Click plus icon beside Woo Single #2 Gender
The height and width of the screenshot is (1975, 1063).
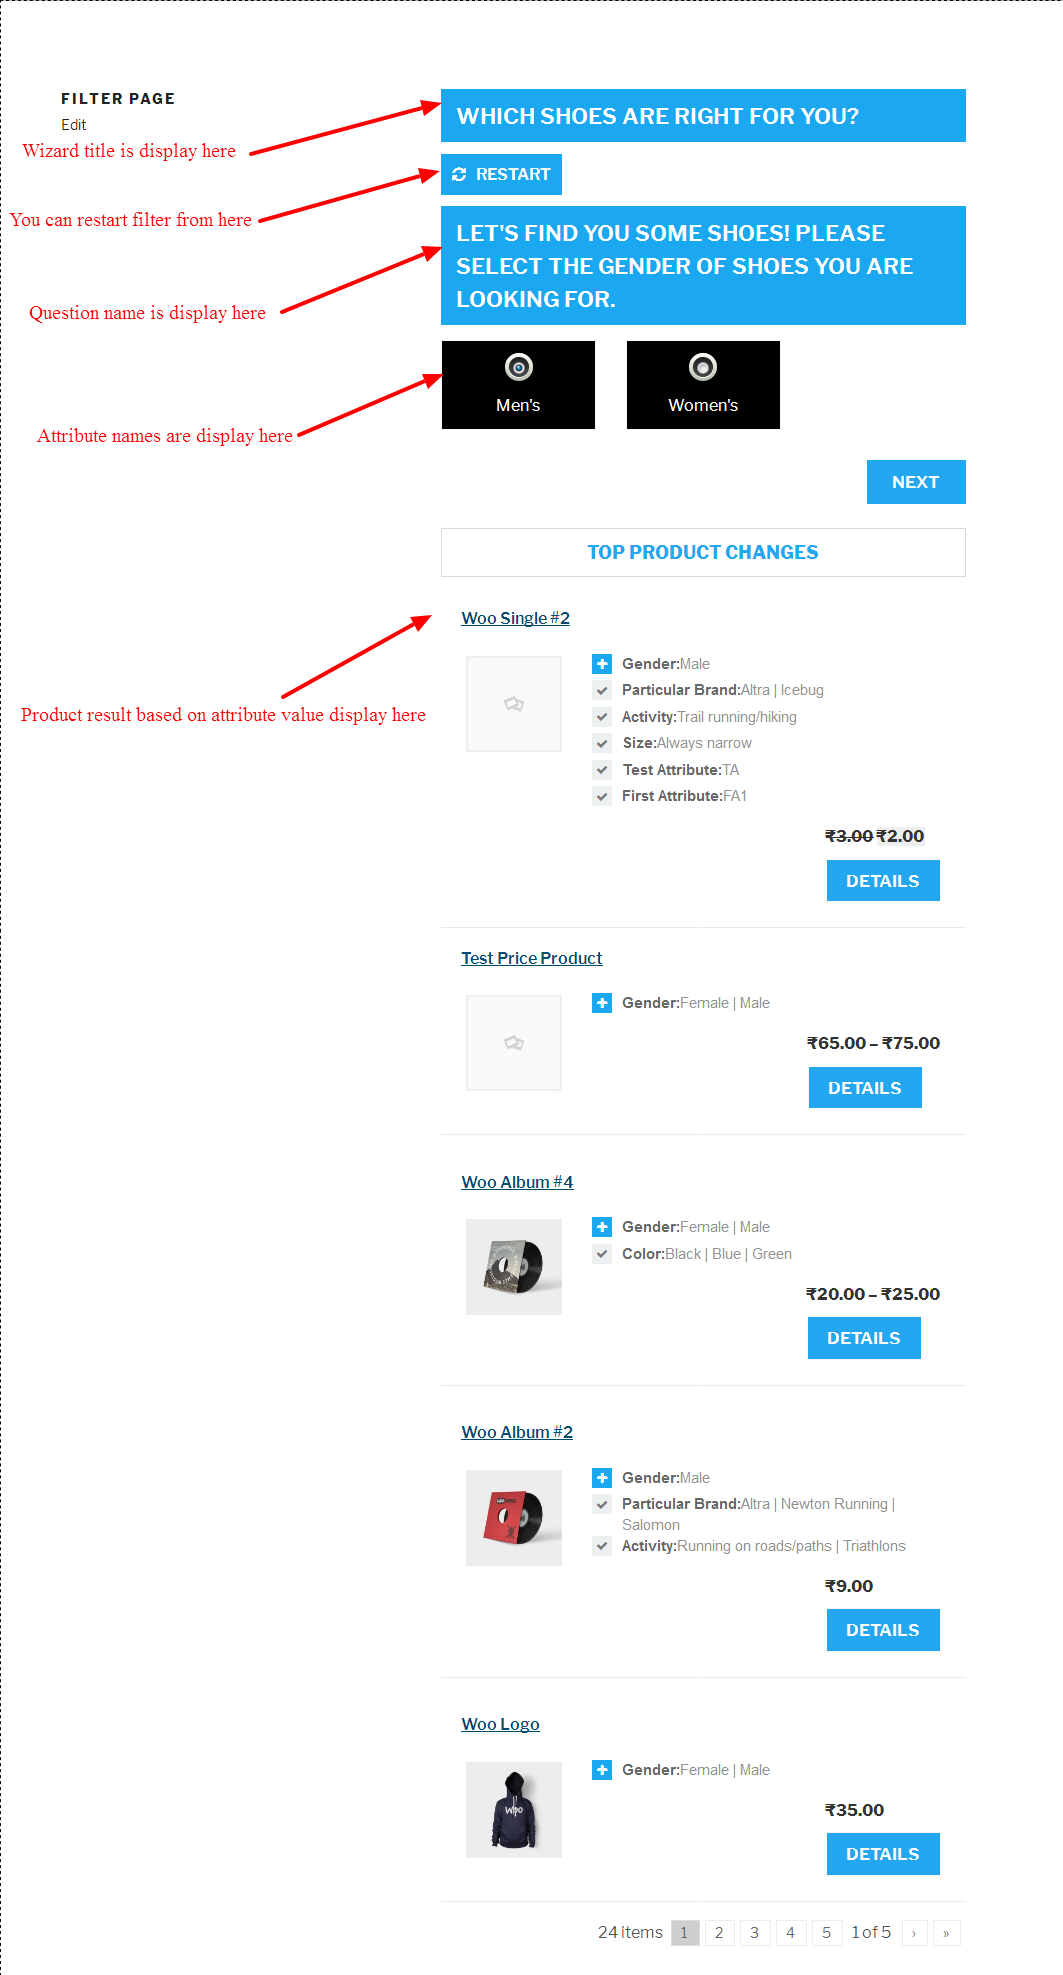(602, 664)
